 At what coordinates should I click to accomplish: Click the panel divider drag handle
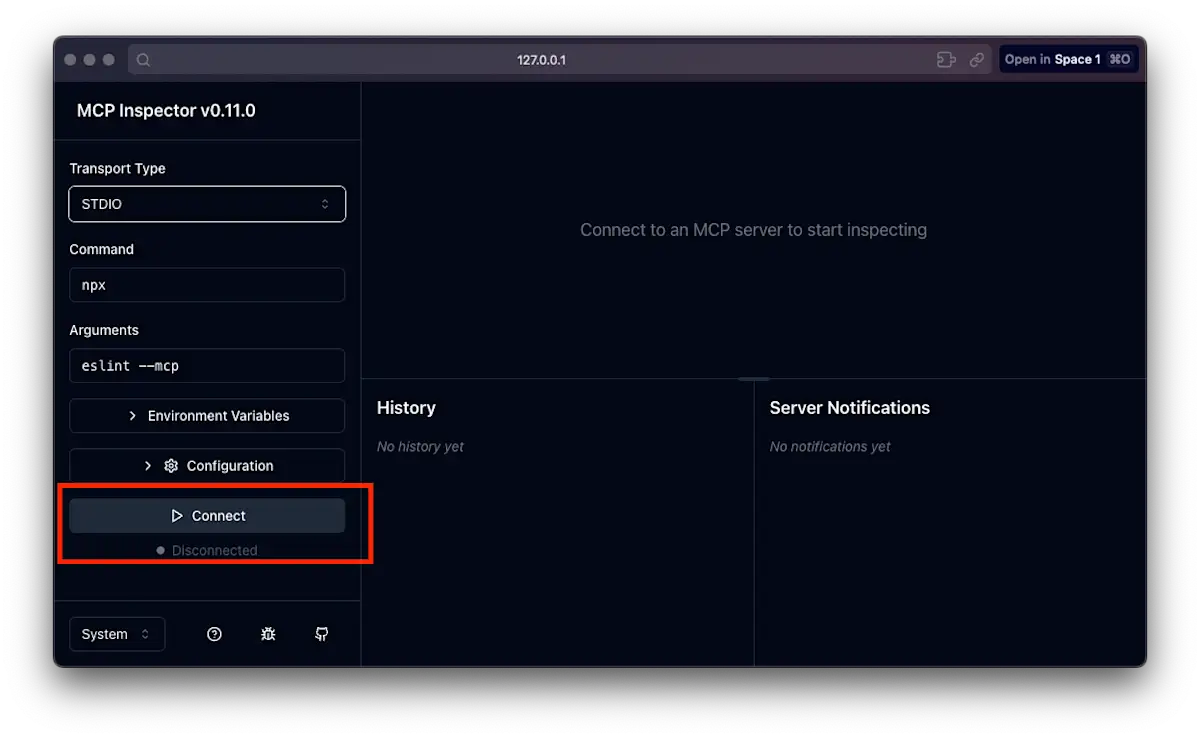tap(753, 379)
